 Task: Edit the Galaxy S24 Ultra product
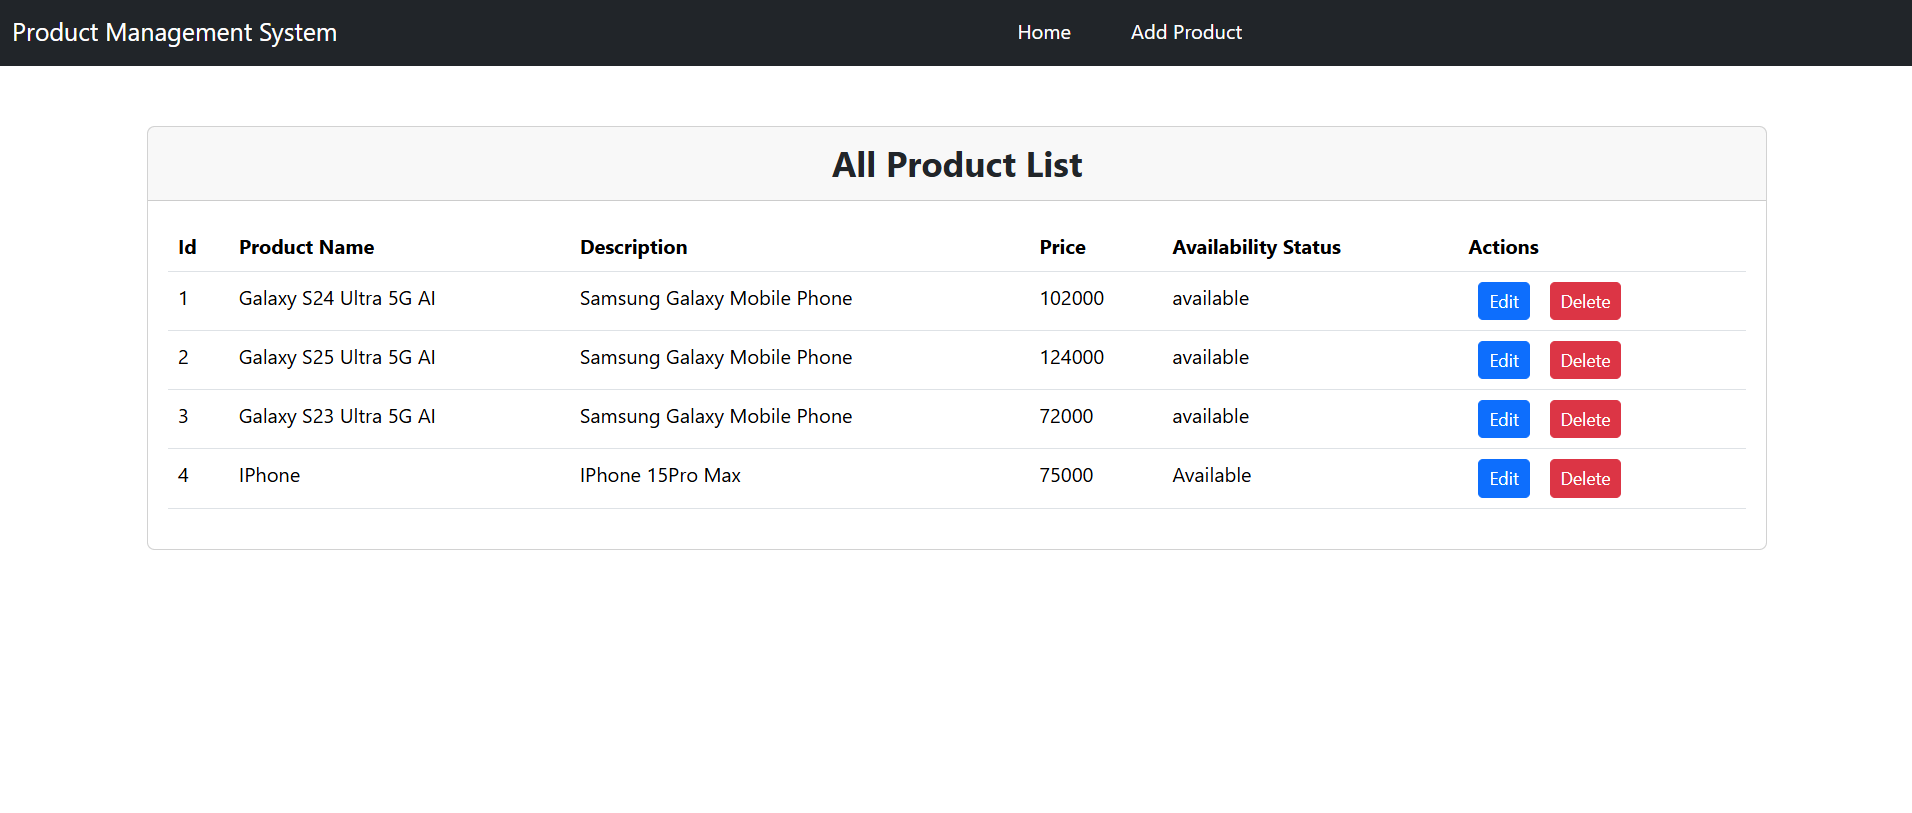[x=1504, y=301]
